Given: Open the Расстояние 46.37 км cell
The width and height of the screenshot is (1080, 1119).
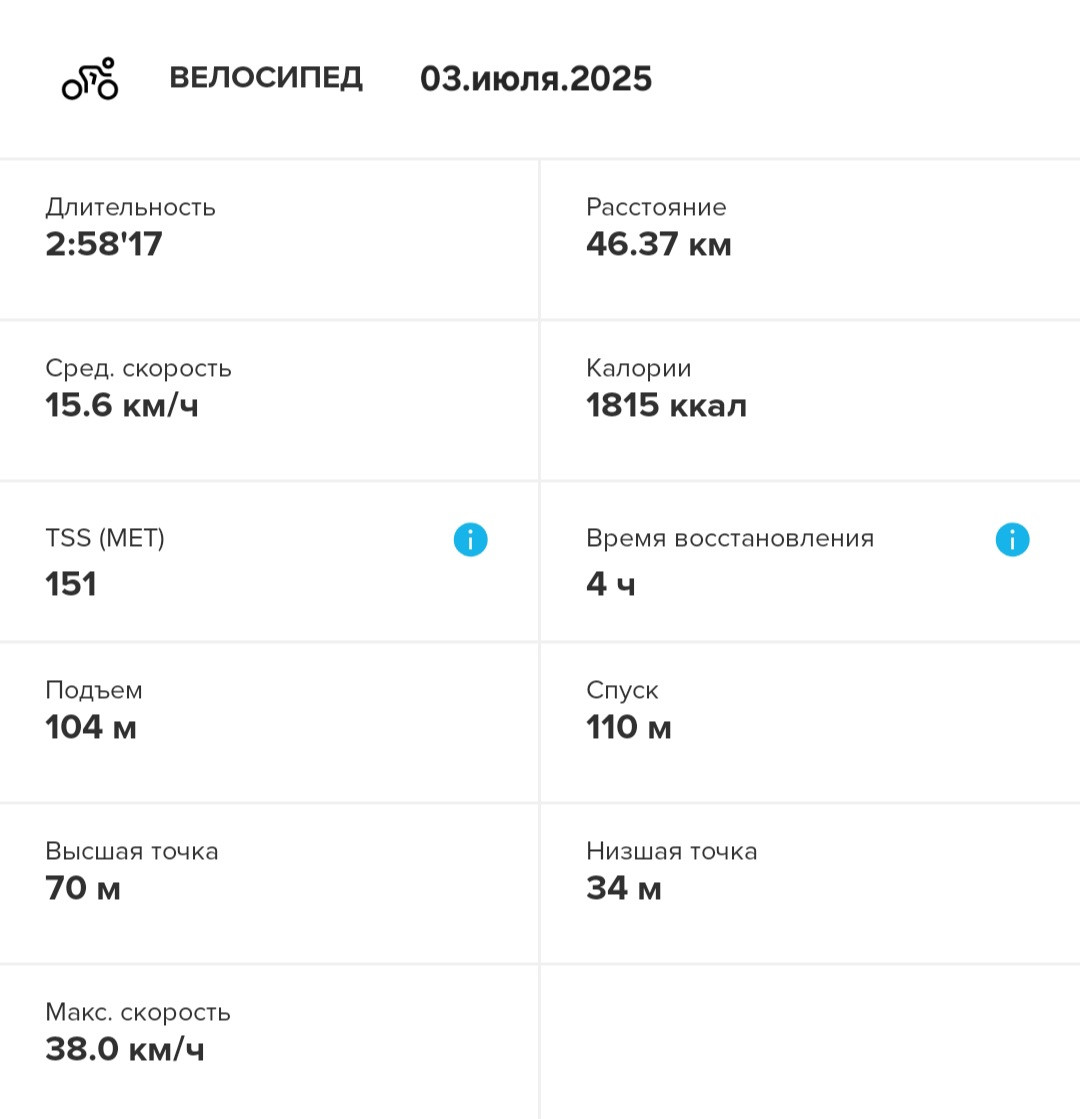Looking at the screenshot, I should pyautogui.click(x=810, y=240).
